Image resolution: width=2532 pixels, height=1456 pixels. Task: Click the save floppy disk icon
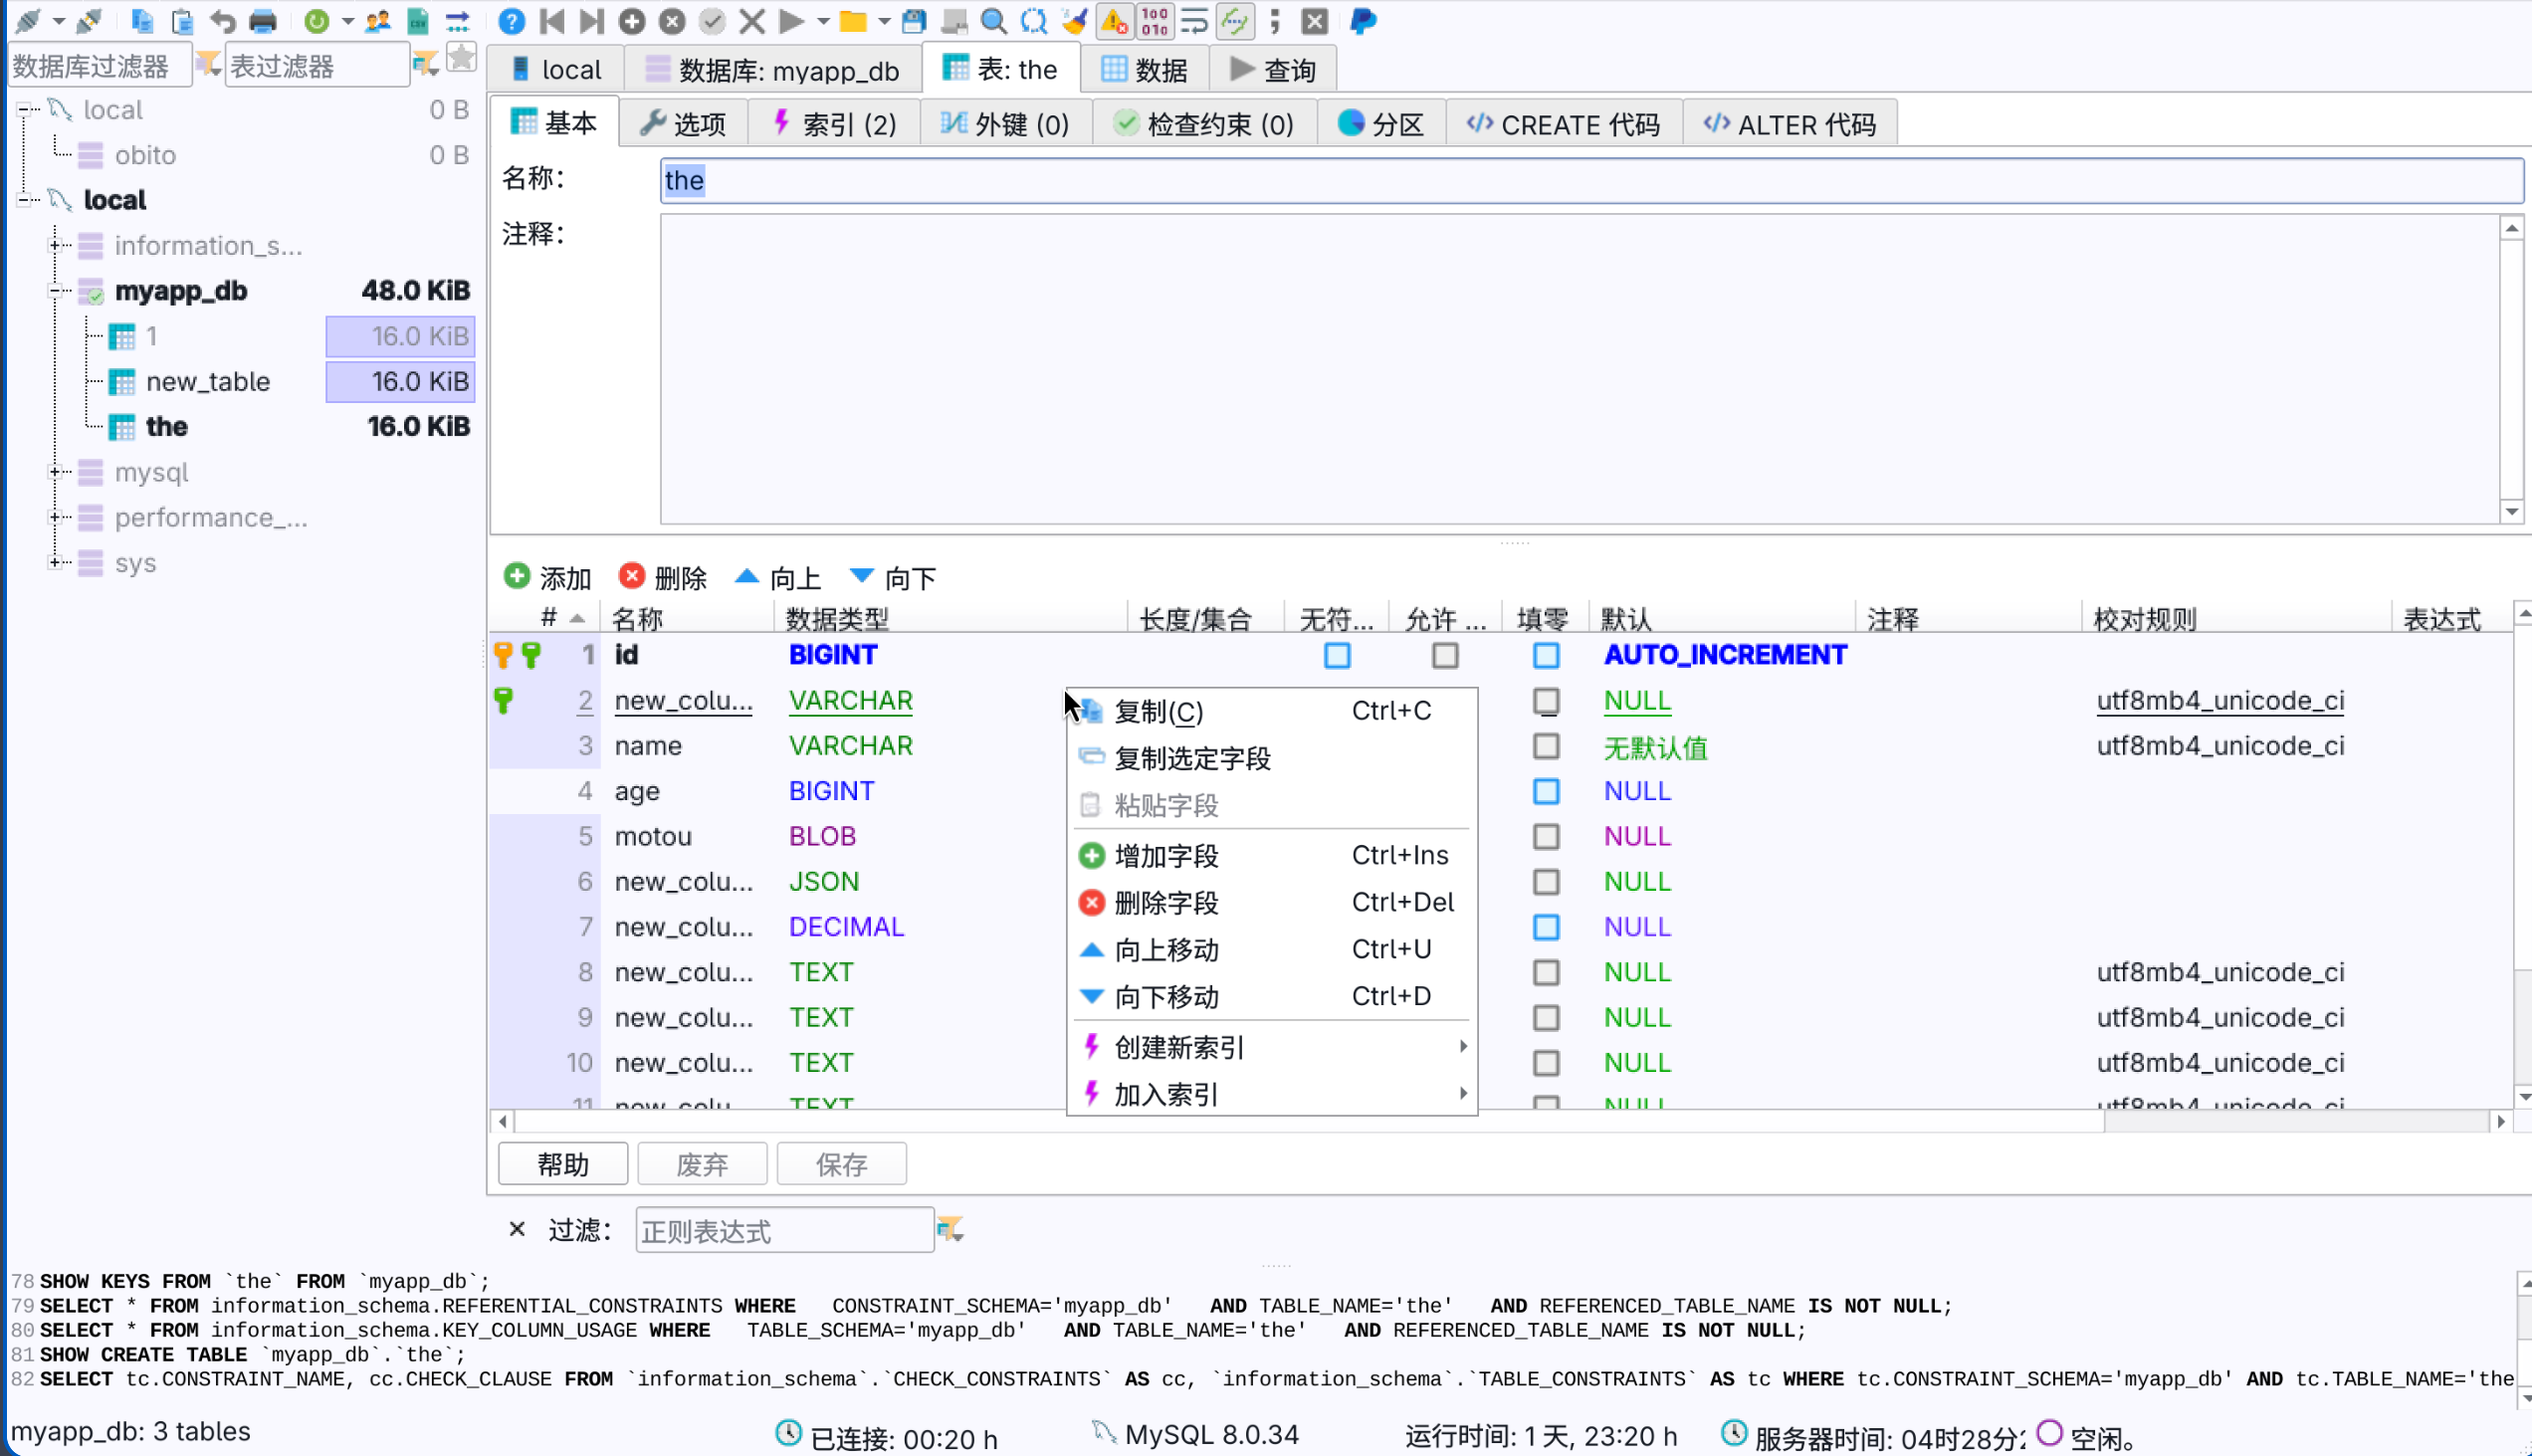[914, 21]
